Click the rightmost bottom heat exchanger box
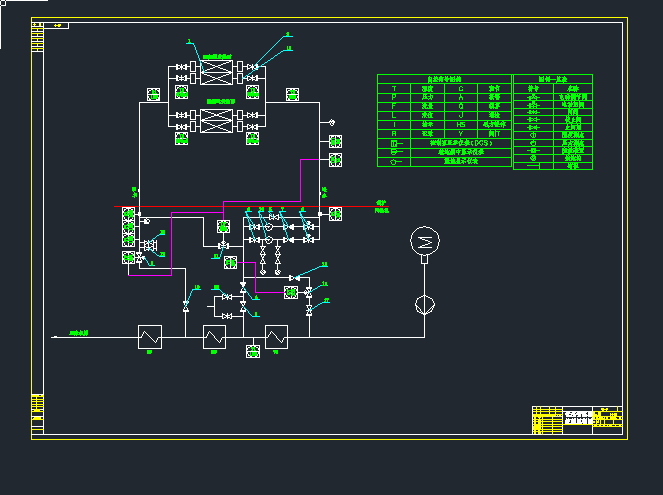 point(276,337)
